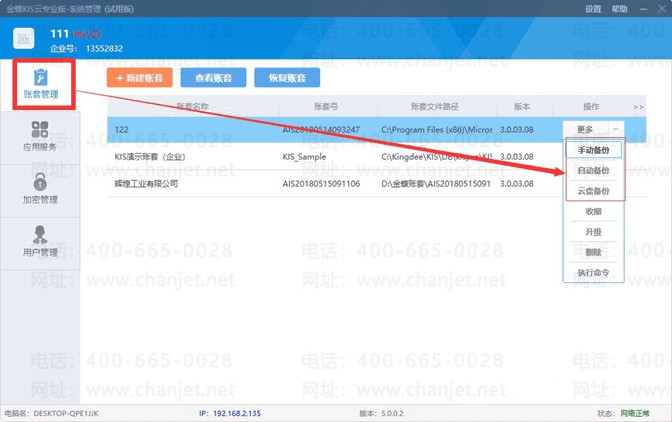Select 云盘备份 in the dropdown list
The width and height of the screenshot is (672, 422).
click(x=593, y=190)
